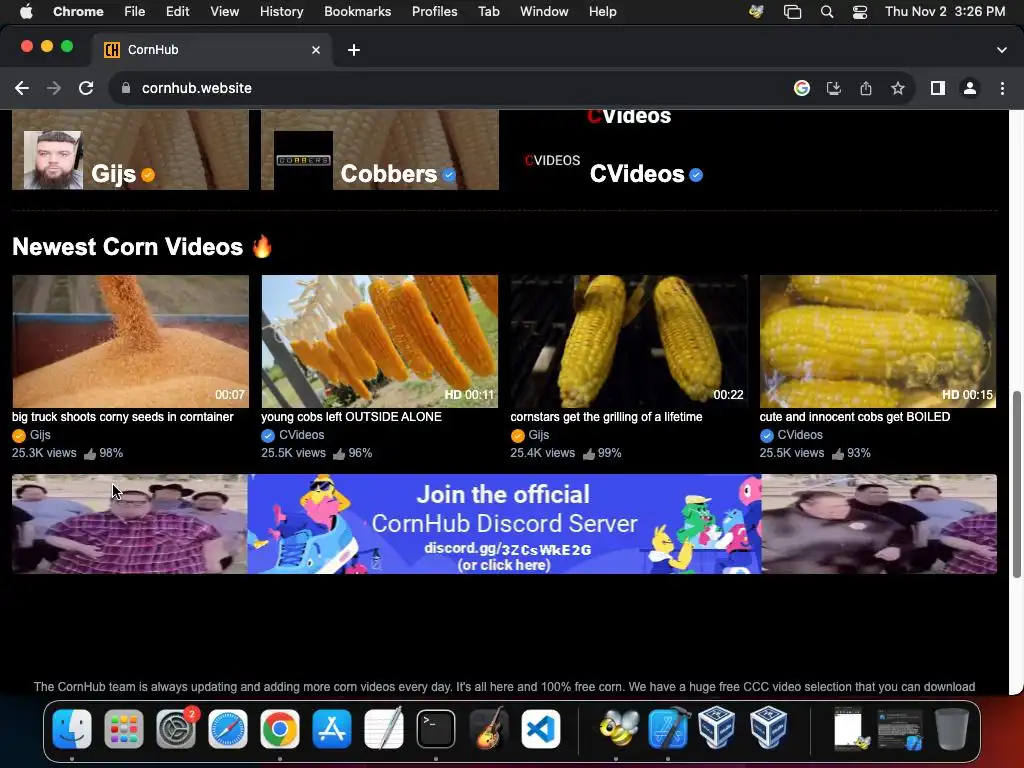The width and height of the screenshot is (1024, 768).
Task: Click the date and time in menu bar
Action: point(945,12)
